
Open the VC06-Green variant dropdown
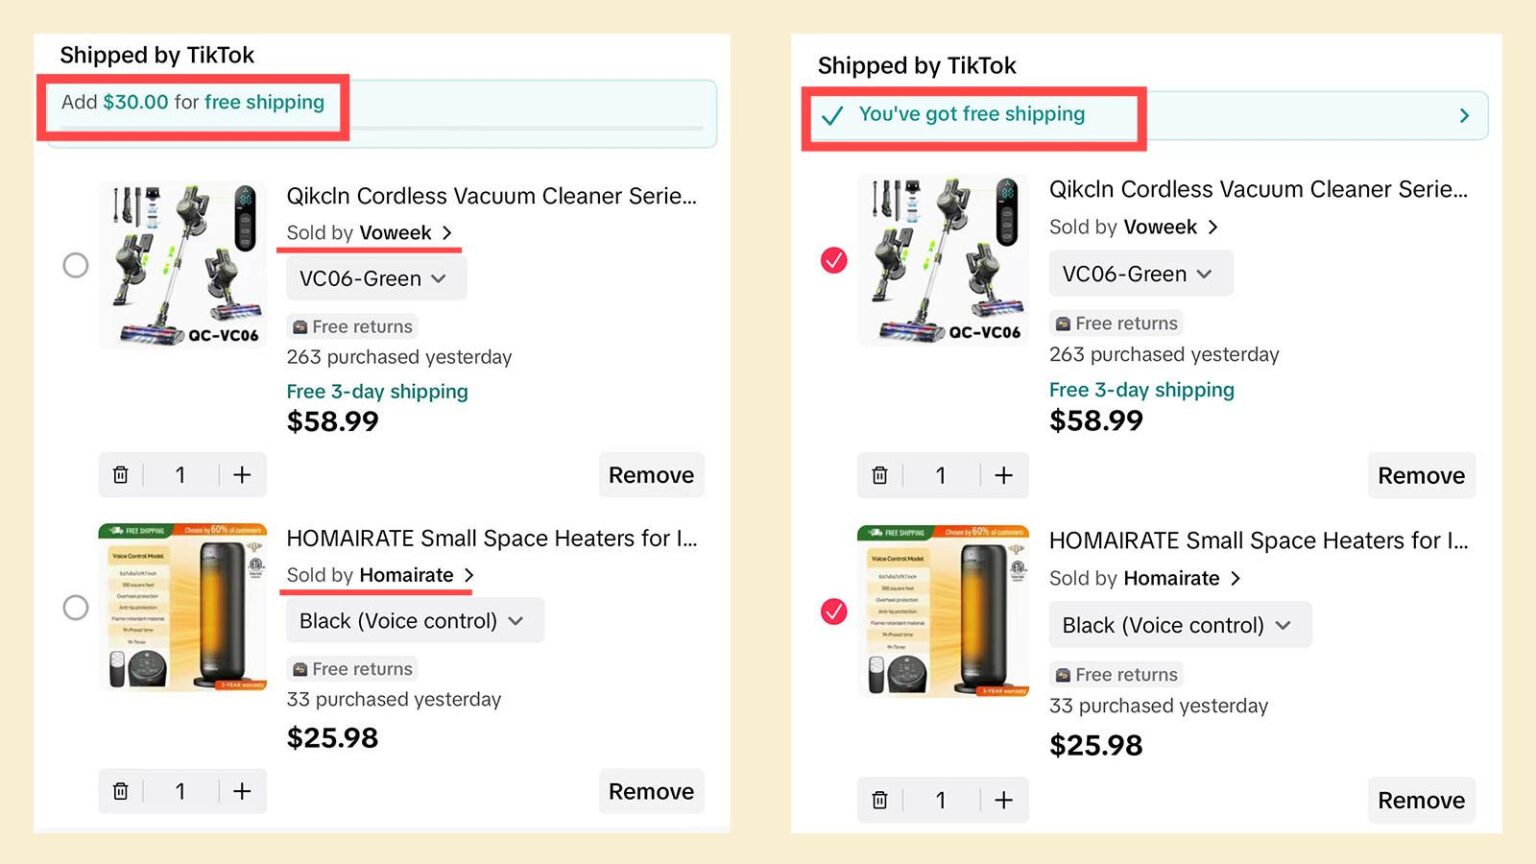[x=375, y=278]
